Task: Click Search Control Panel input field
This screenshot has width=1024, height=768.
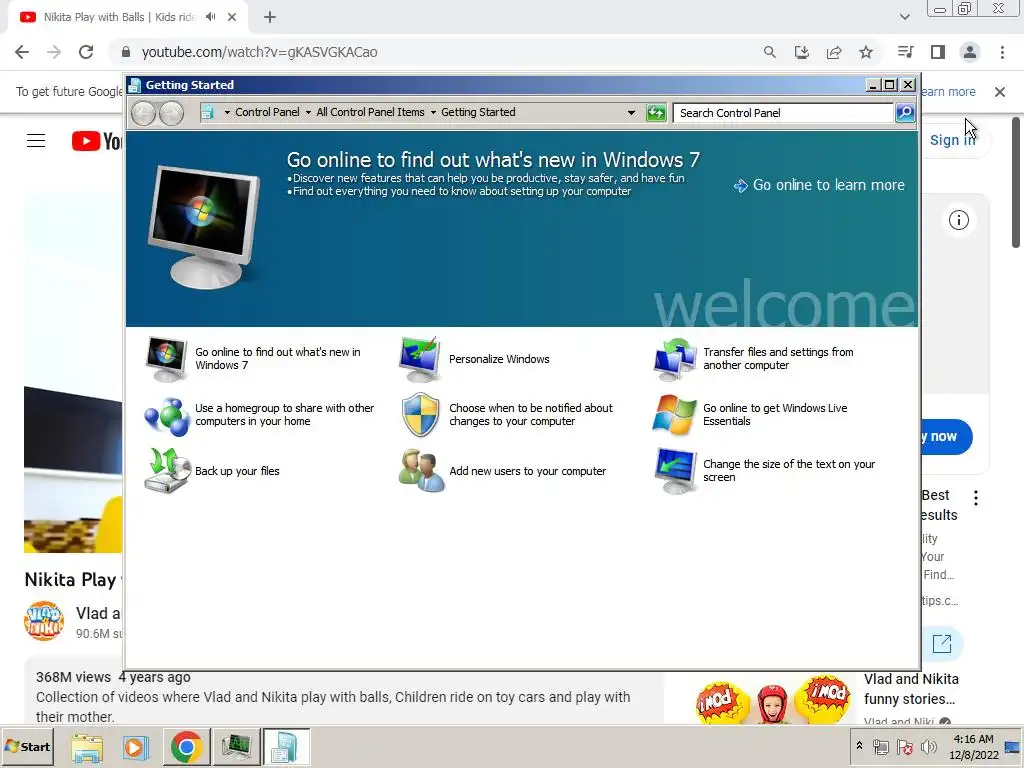Action: 783,113
